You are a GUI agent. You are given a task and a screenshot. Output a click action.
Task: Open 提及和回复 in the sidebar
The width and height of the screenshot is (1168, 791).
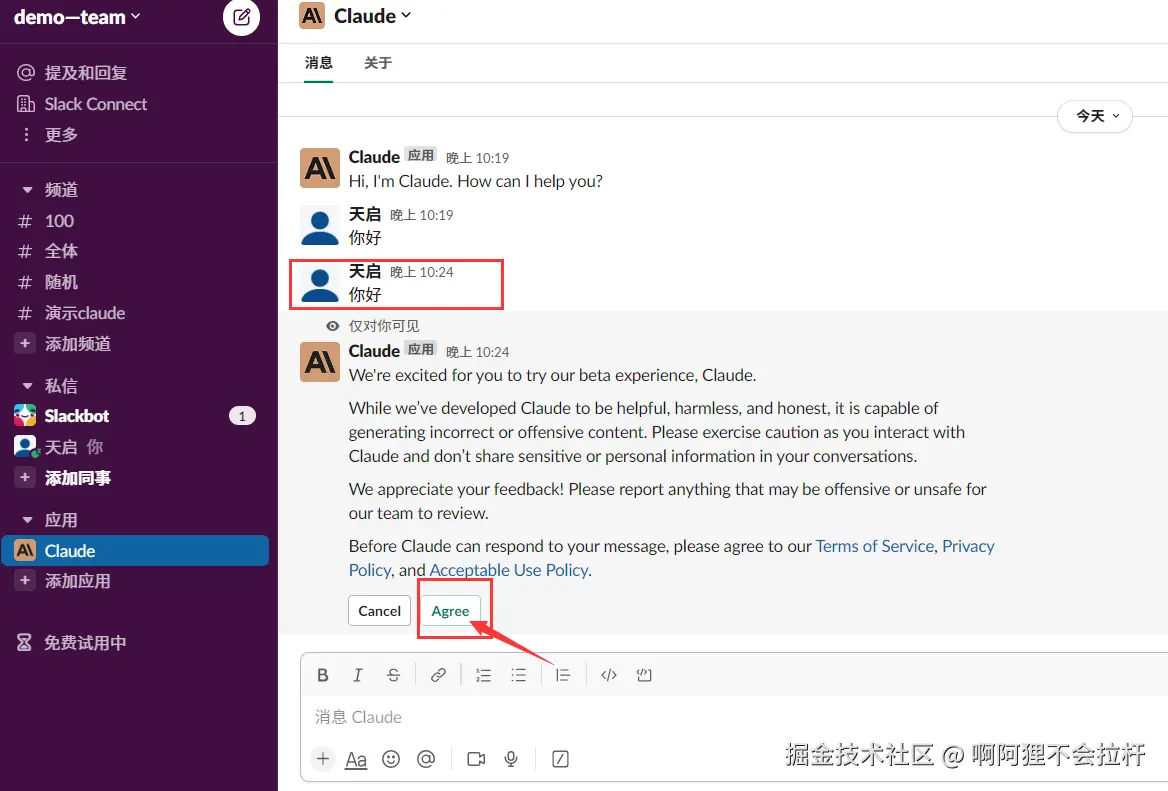[x=86, y=73]
